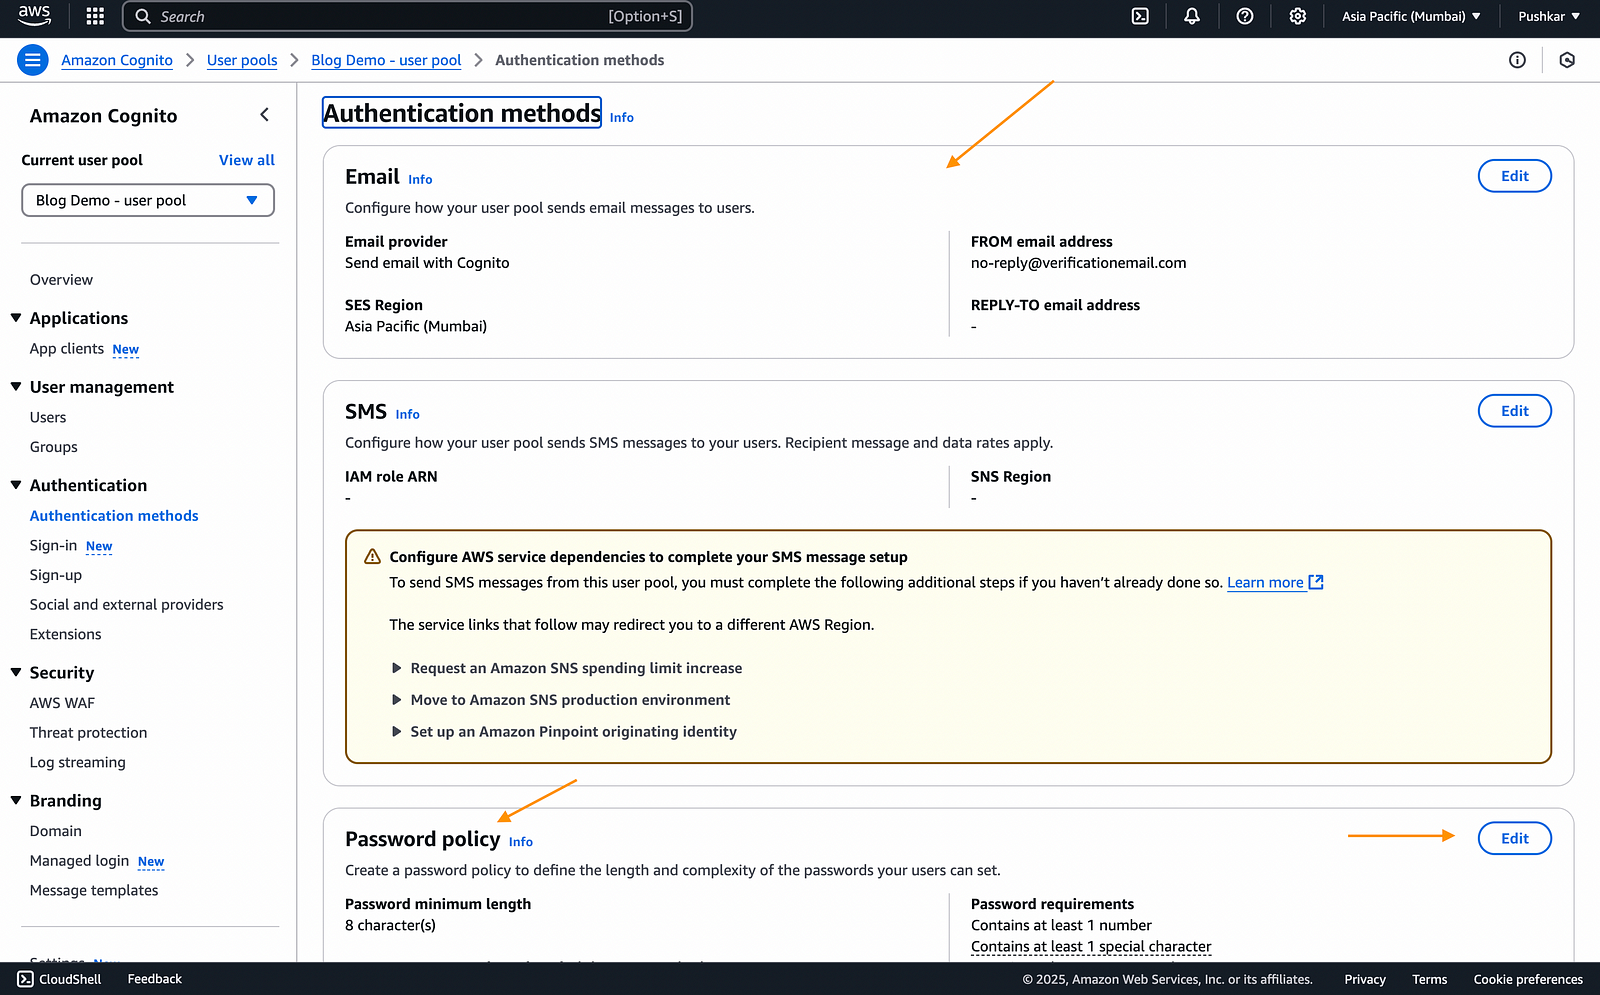Screen dimensions: 1600x995
Task: Collapse the Applications nav section
Action: [x=16, y=318]
